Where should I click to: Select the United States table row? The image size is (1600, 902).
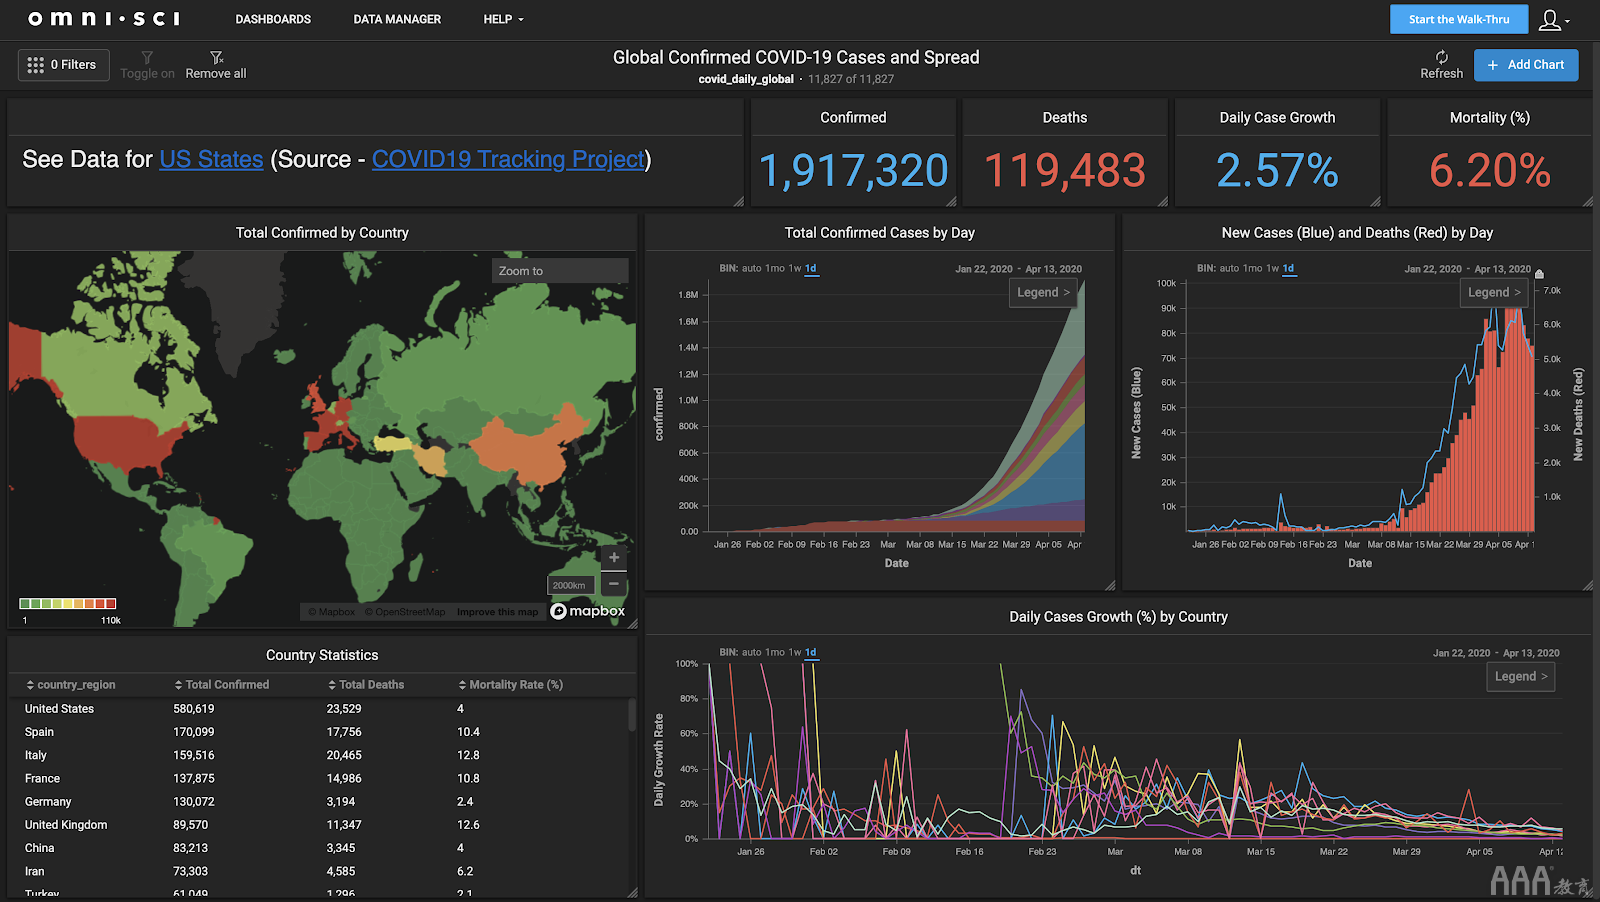tap(318, 709)
